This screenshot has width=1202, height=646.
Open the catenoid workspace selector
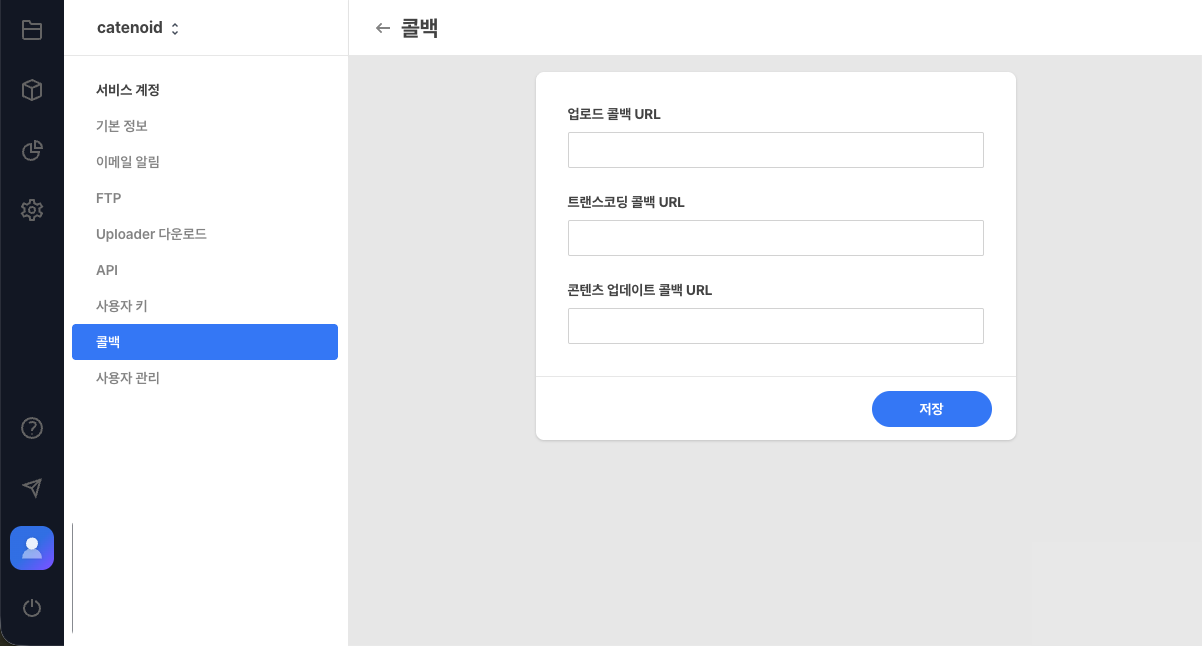click(137, 28)
